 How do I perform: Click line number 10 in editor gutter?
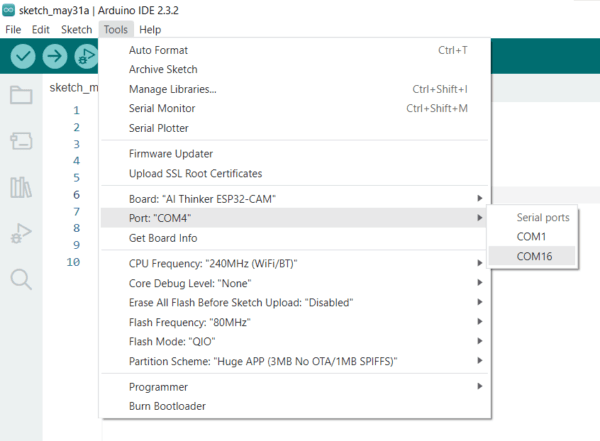pos(73,262)
